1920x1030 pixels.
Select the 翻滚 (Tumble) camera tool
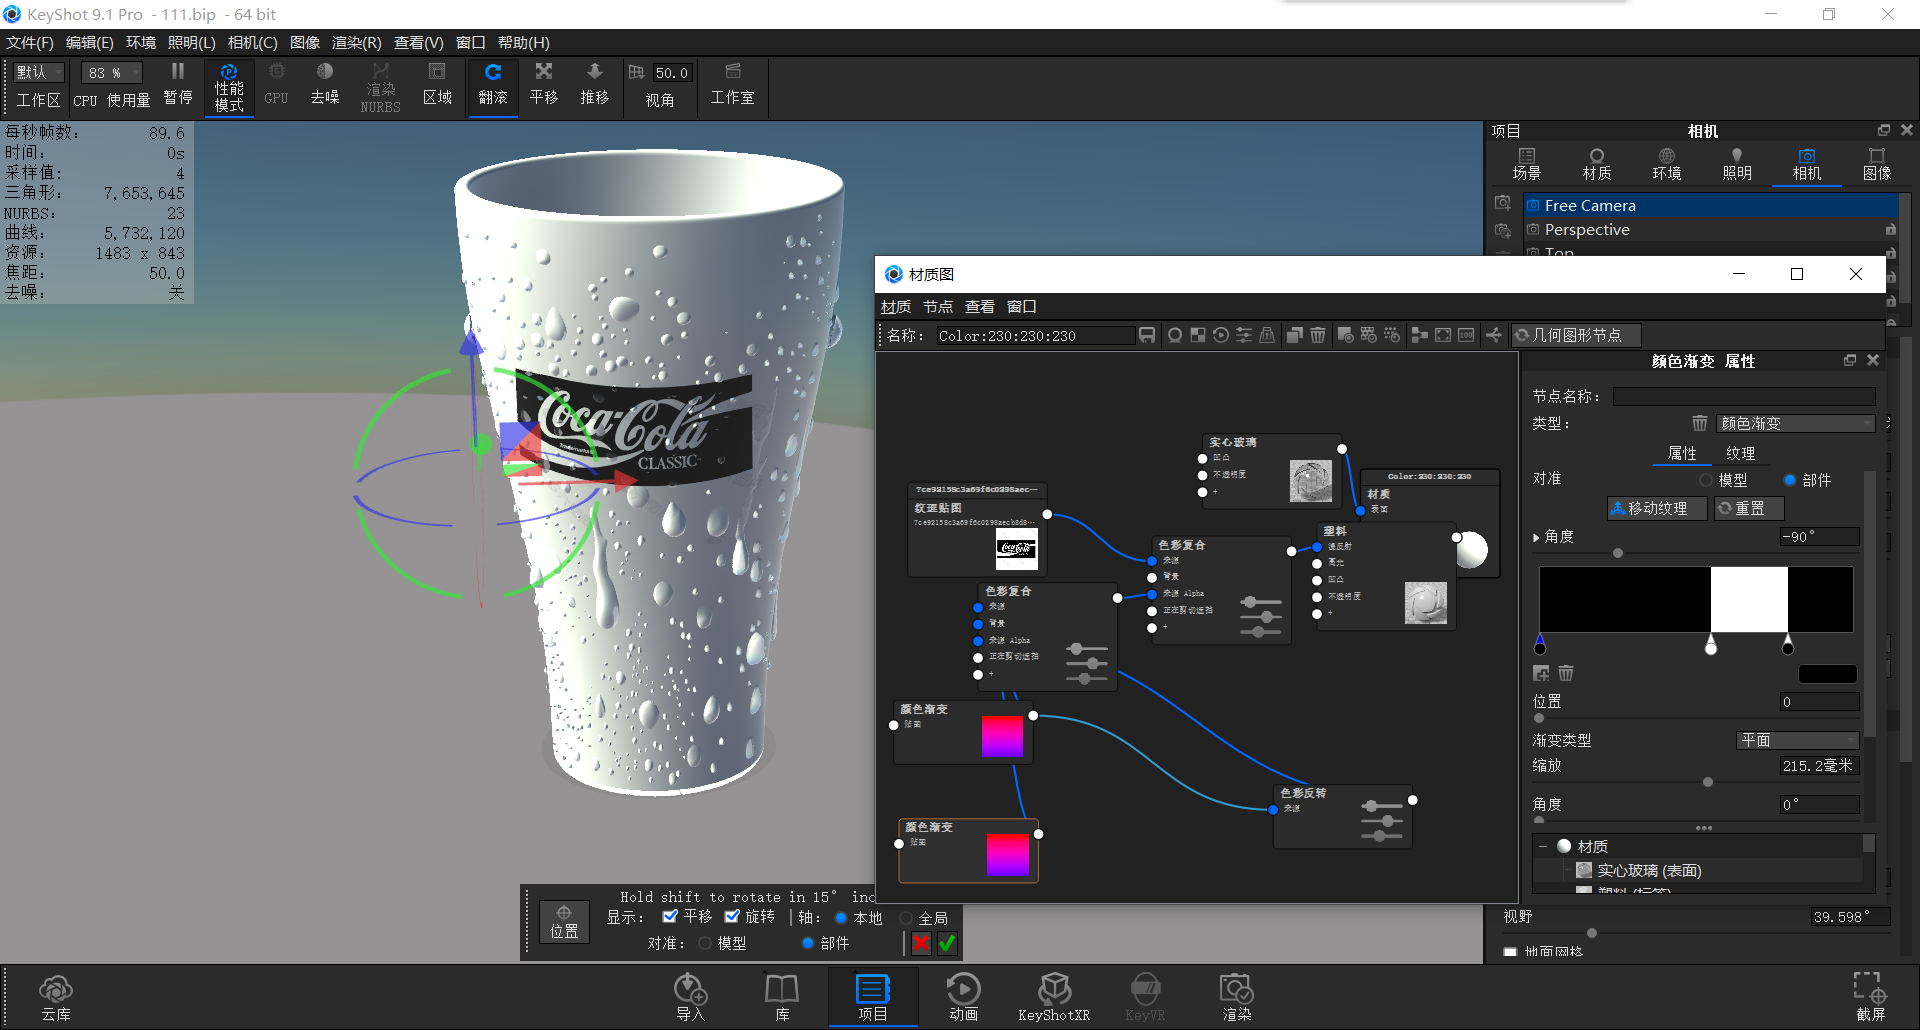point(493,85)
